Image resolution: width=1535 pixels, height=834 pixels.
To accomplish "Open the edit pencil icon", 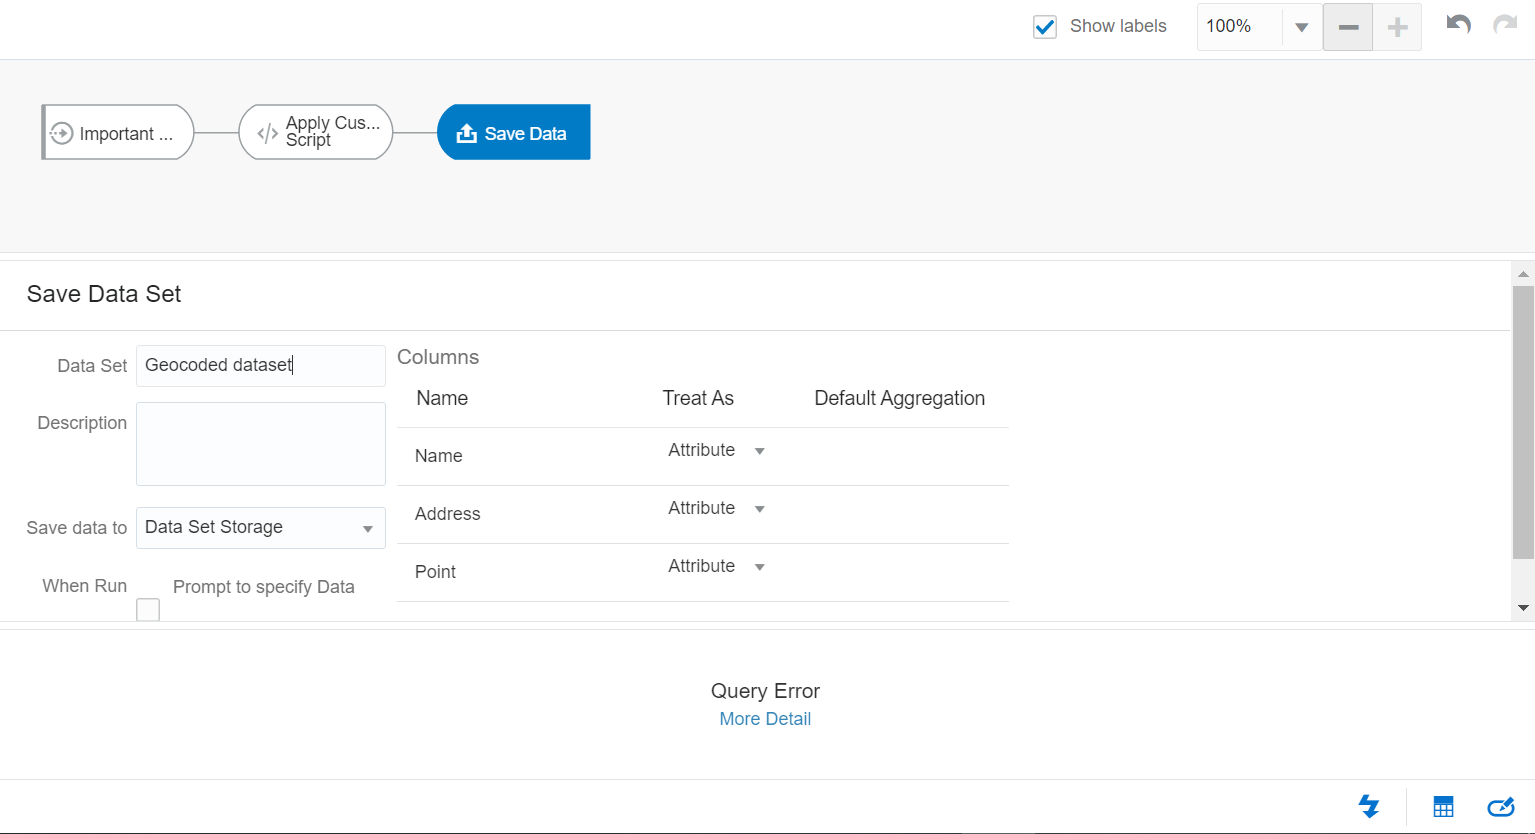I will pyautogui.click(x=1501, y=806).
